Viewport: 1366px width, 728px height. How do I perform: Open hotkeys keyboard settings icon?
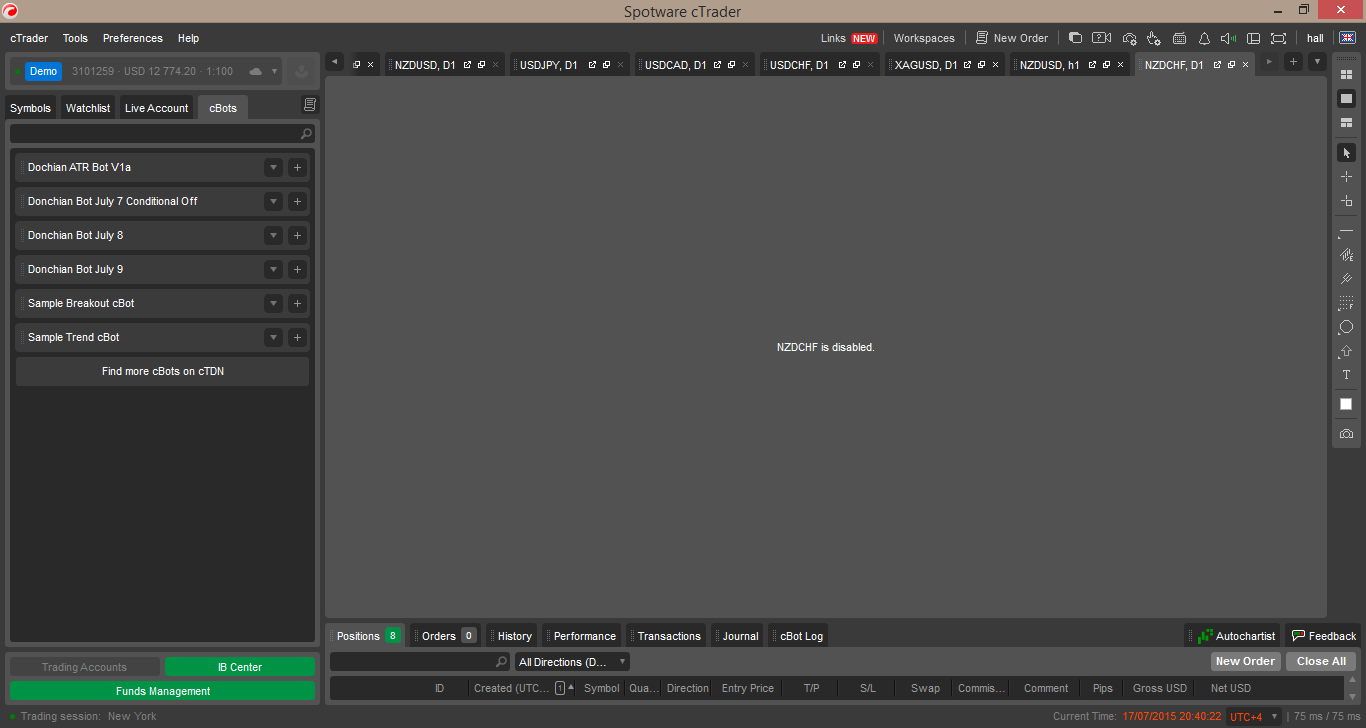click(1179, 38)
